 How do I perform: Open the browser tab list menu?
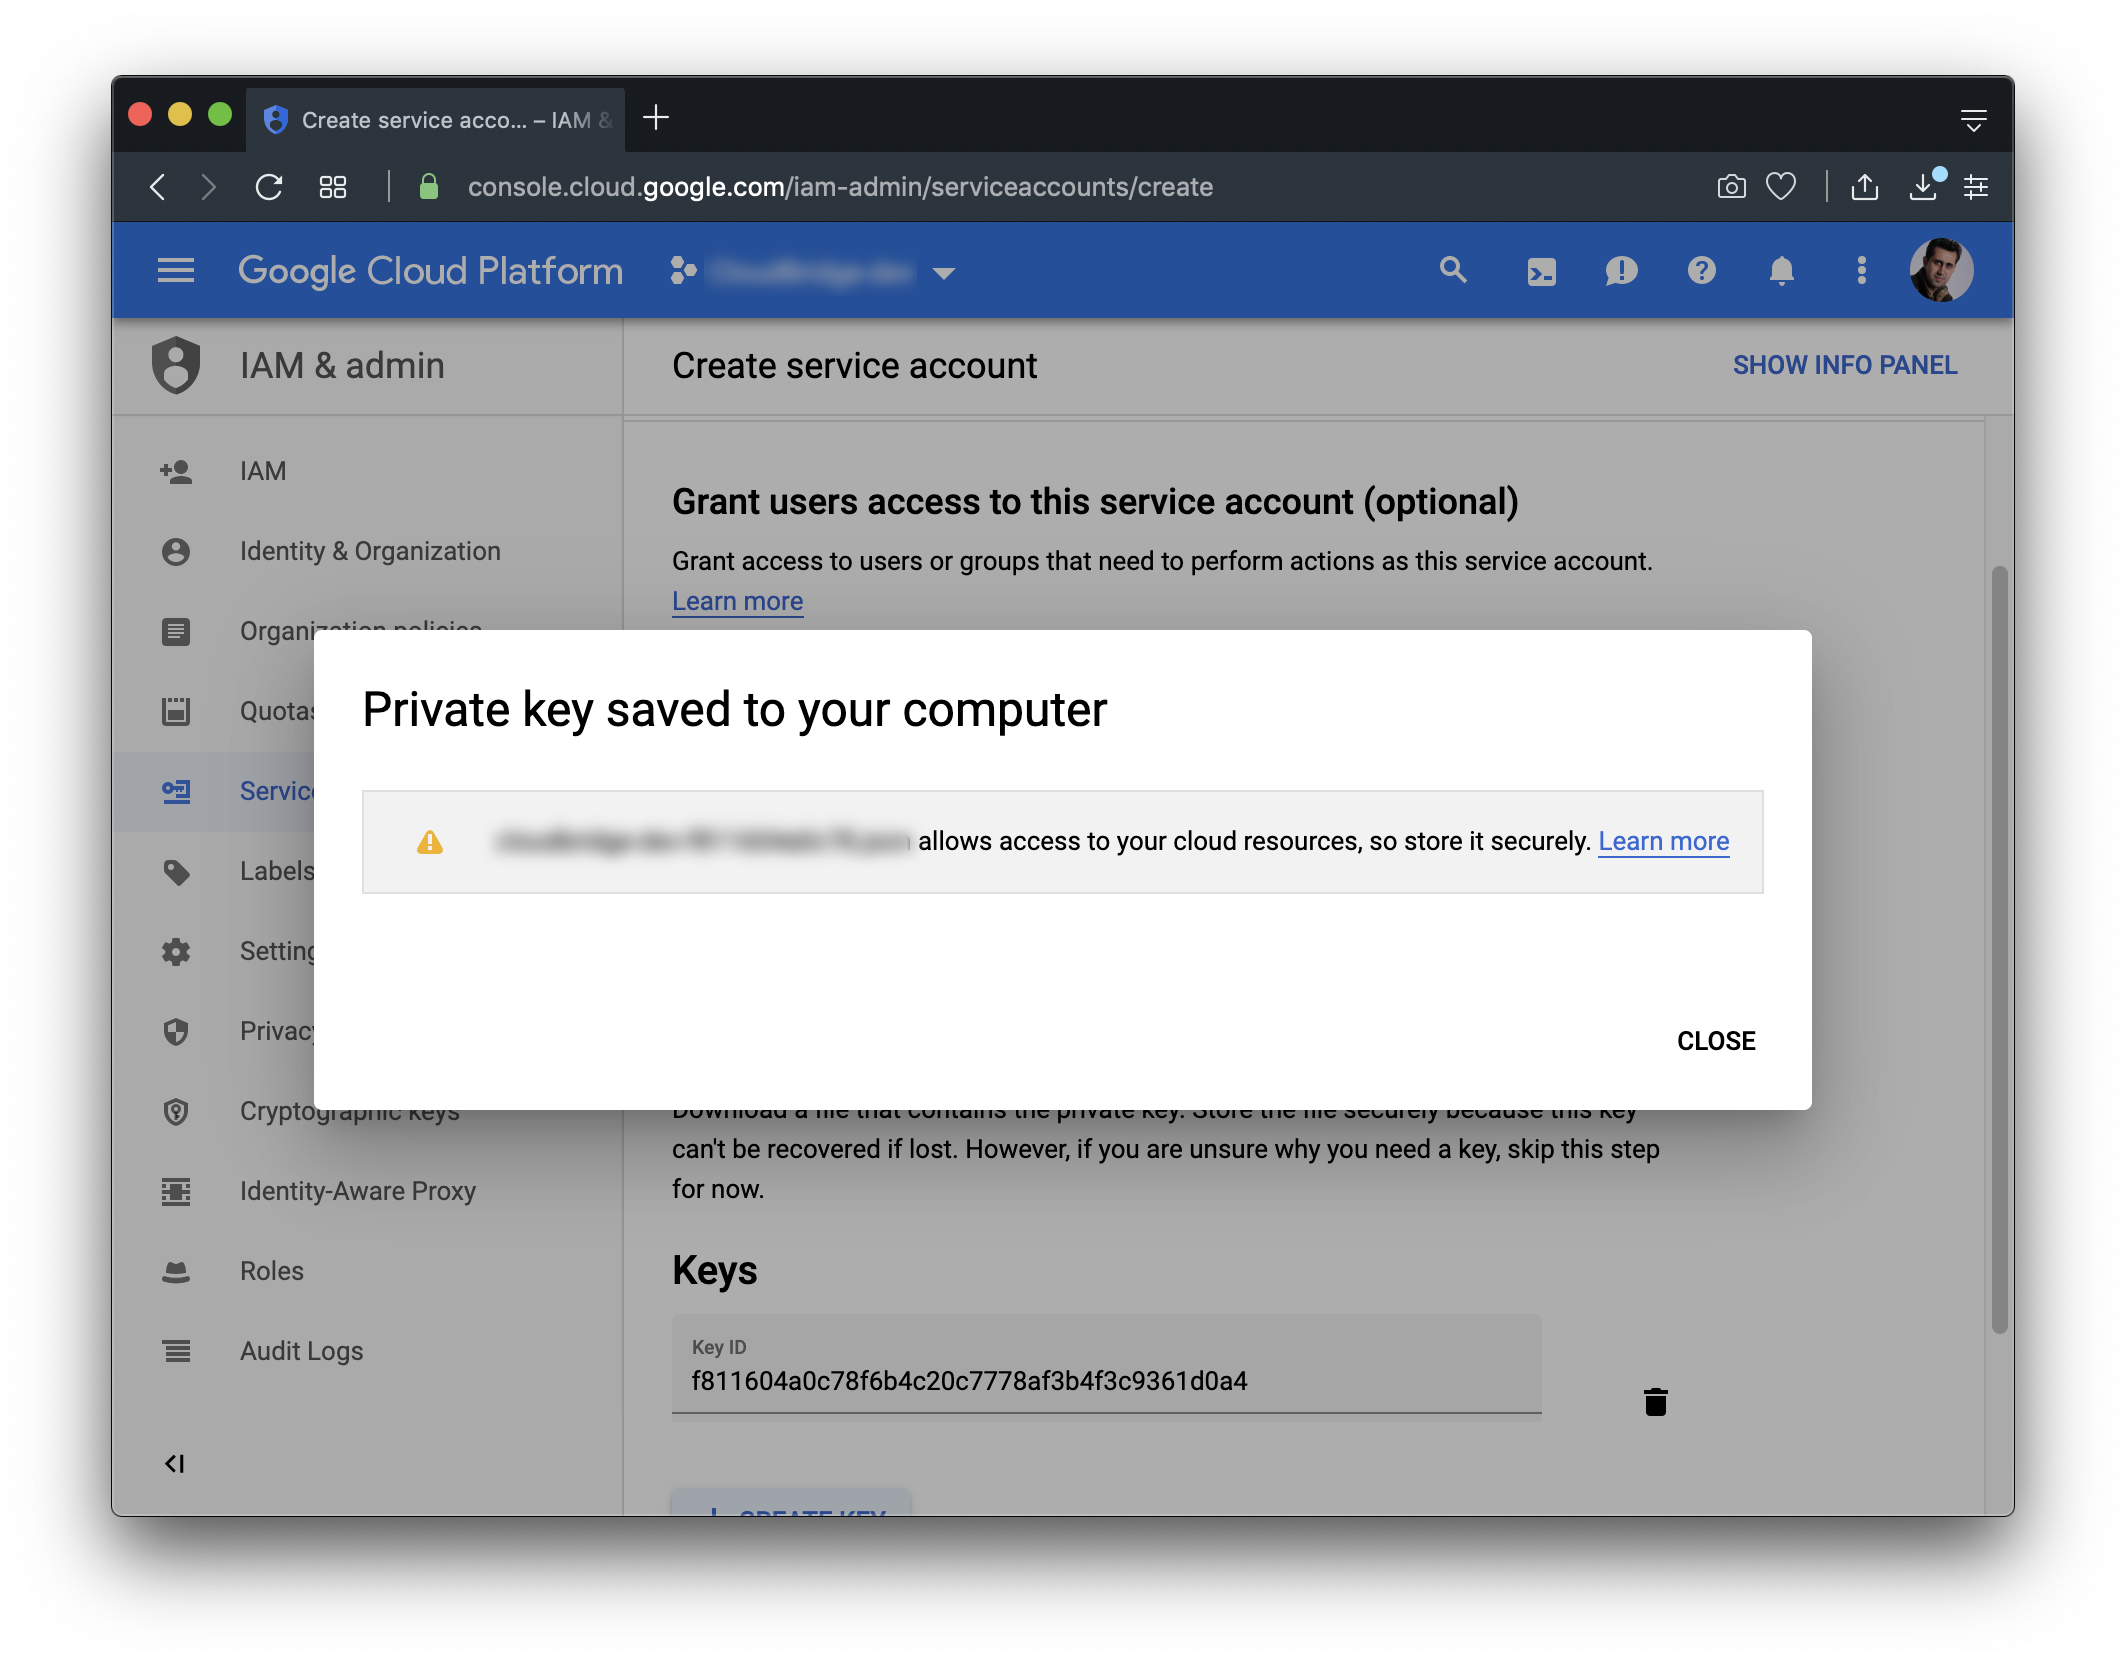[x=1973, y=120]
